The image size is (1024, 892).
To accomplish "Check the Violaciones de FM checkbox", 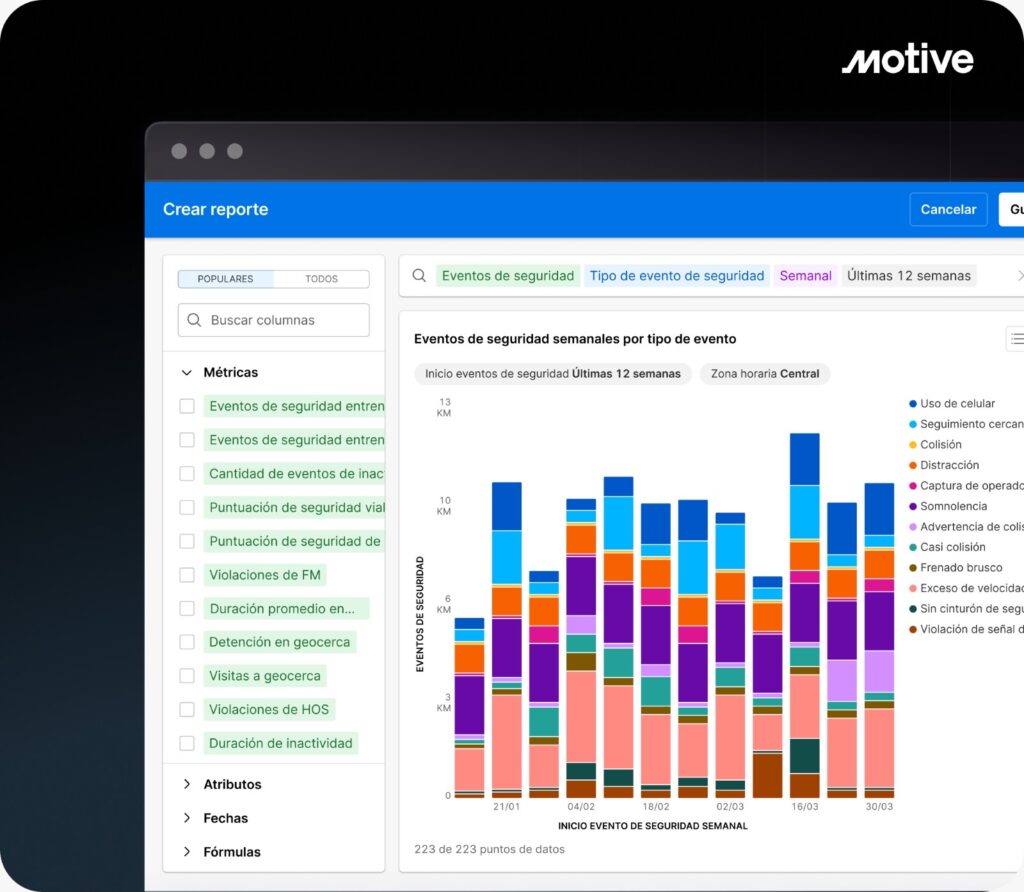I will (x=187, y=575).
